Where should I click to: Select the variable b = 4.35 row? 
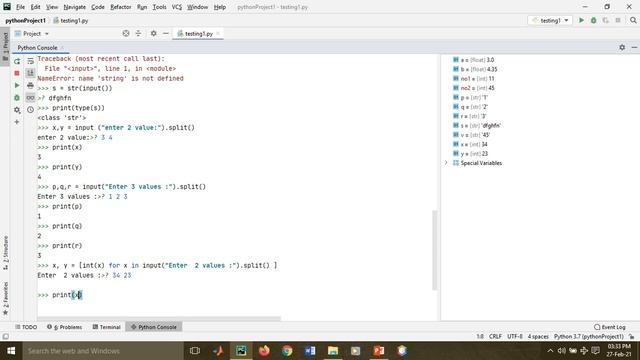pyautogui.click(x=475, y=69)
